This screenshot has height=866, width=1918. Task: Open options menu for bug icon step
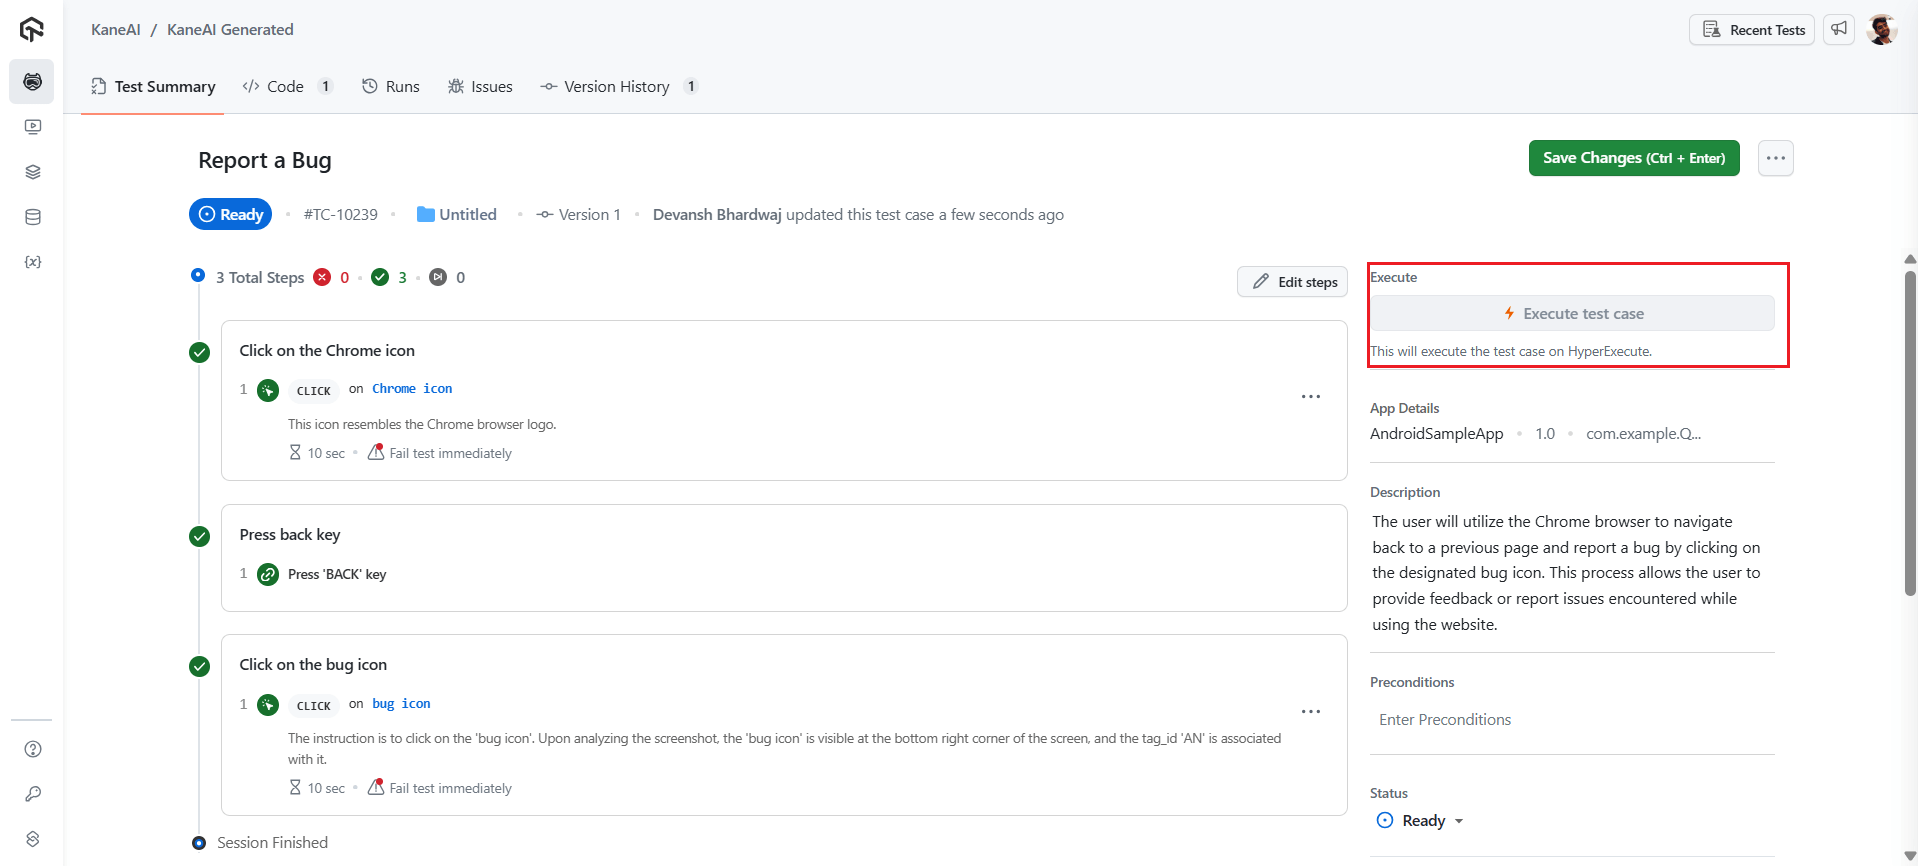point(1310,712)
